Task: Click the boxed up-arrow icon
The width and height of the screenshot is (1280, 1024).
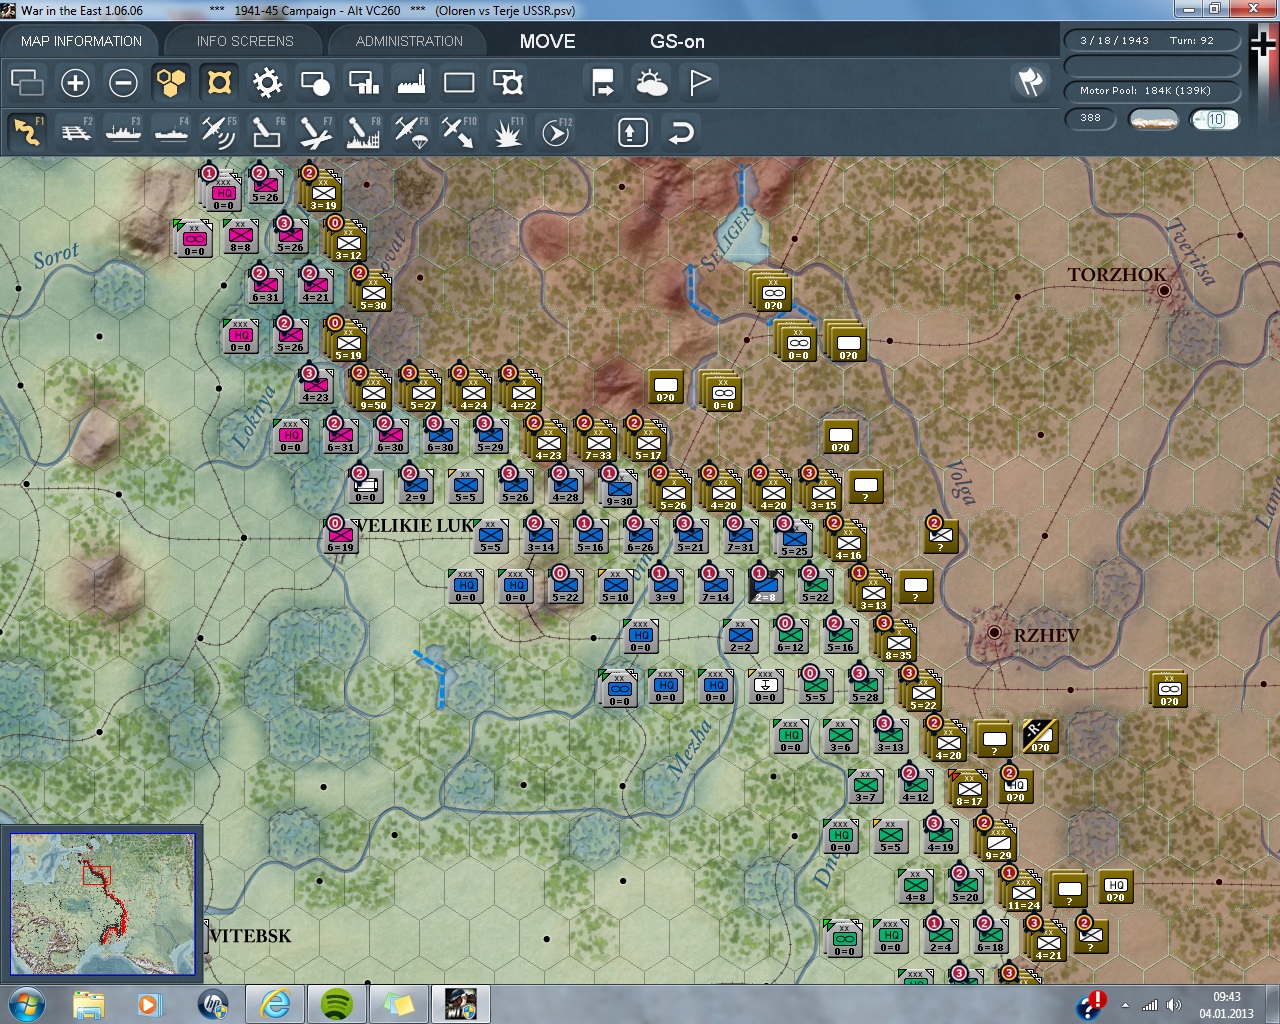Action: [x=632, y=132]
